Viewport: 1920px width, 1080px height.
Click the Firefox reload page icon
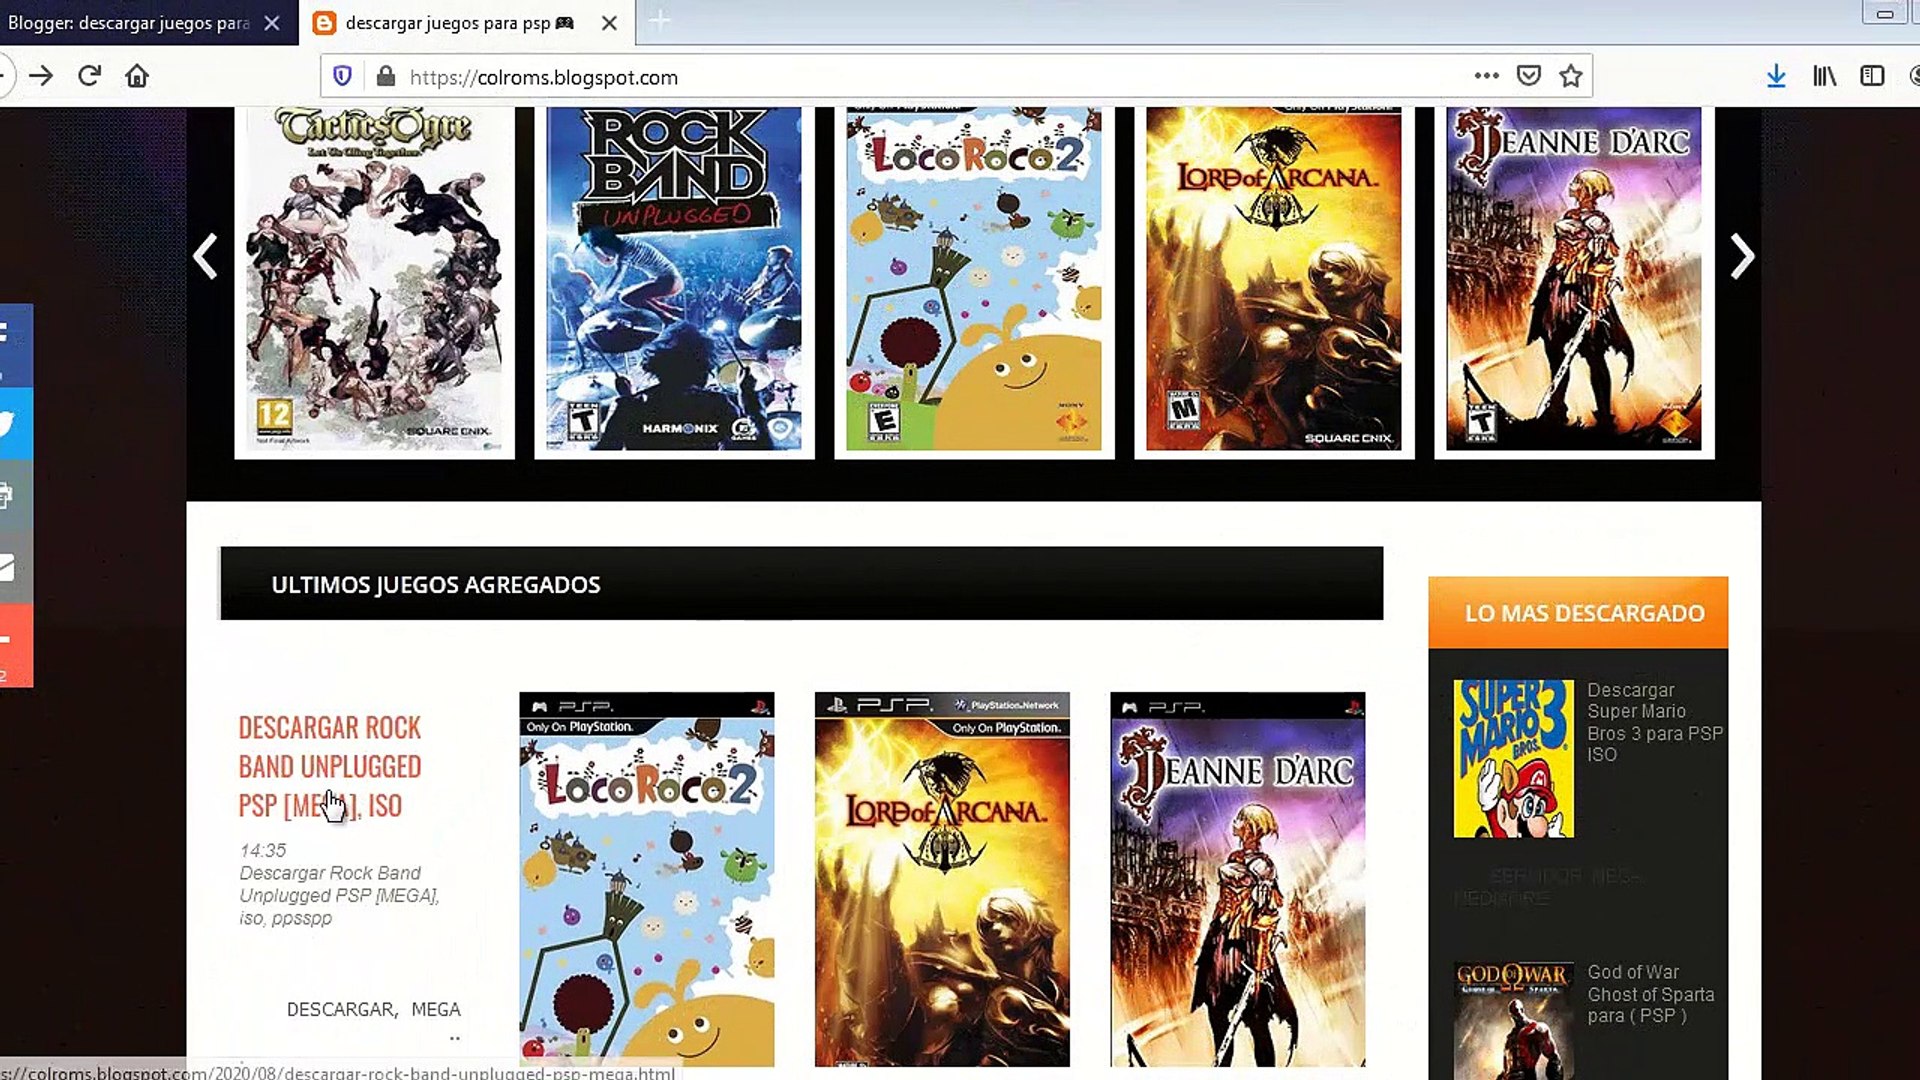tap(89, 76)
